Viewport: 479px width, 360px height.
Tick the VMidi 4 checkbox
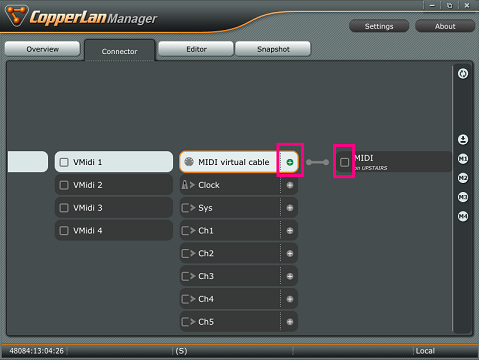pyautogui.click(x=64, y=231)
